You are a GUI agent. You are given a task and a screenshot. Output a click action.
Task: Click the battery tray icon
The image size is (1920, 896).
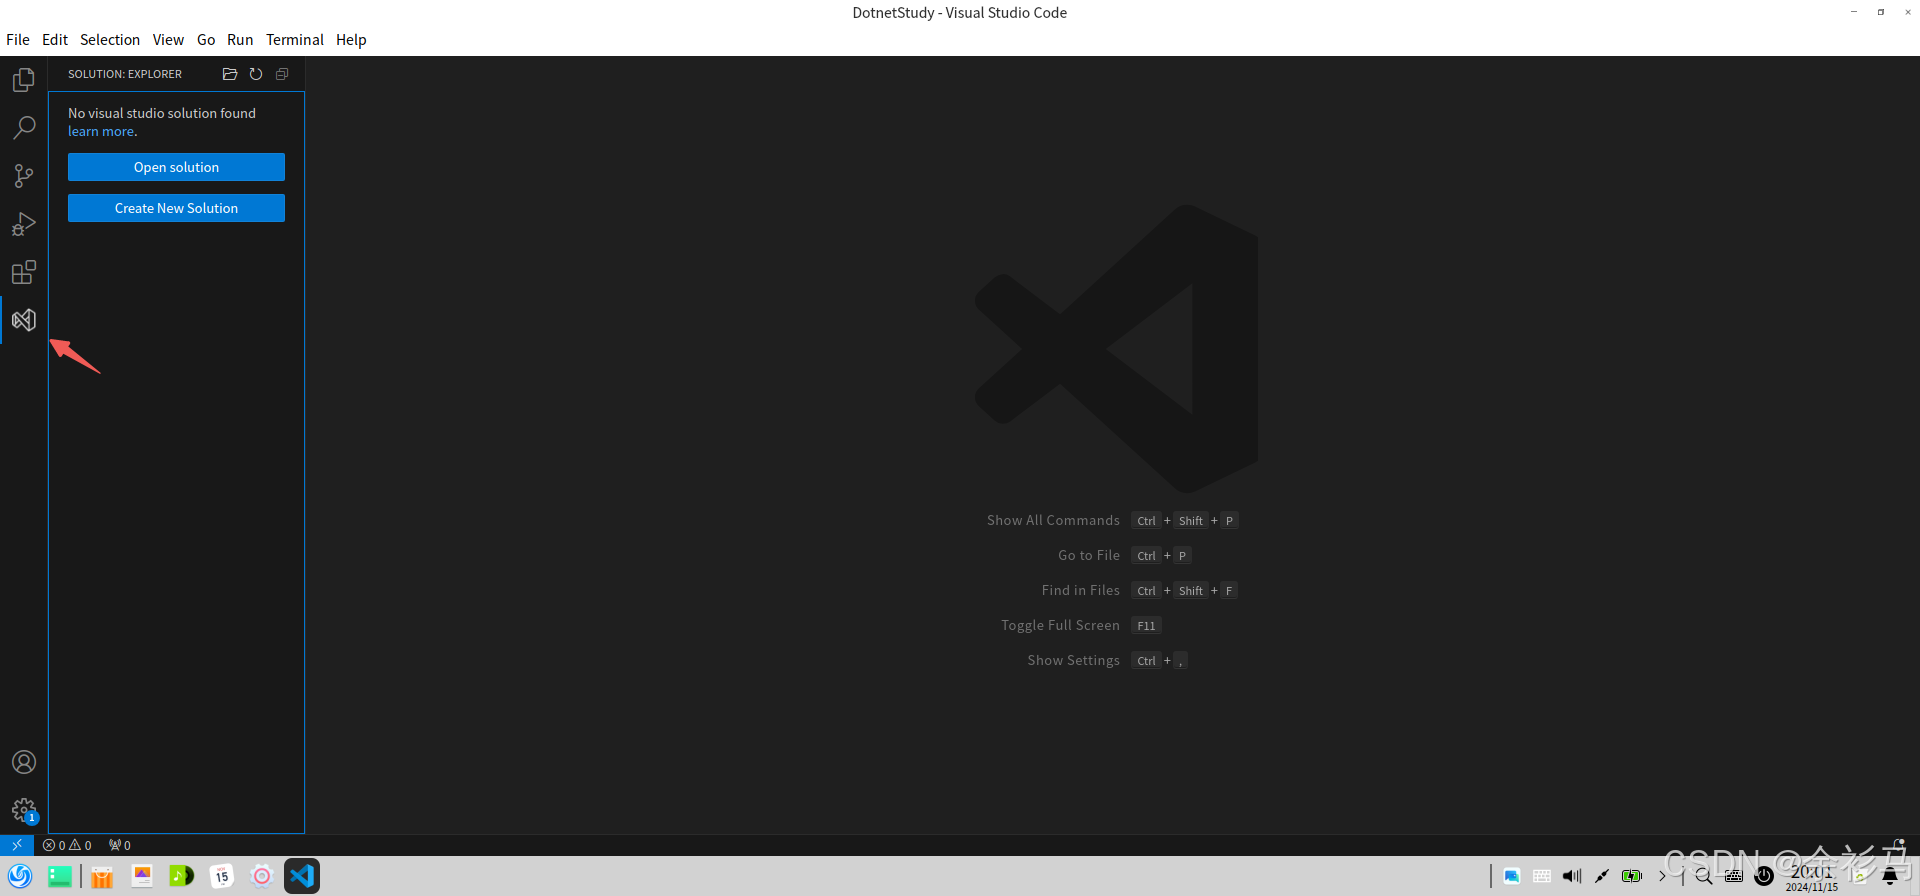coord(1632,876)
